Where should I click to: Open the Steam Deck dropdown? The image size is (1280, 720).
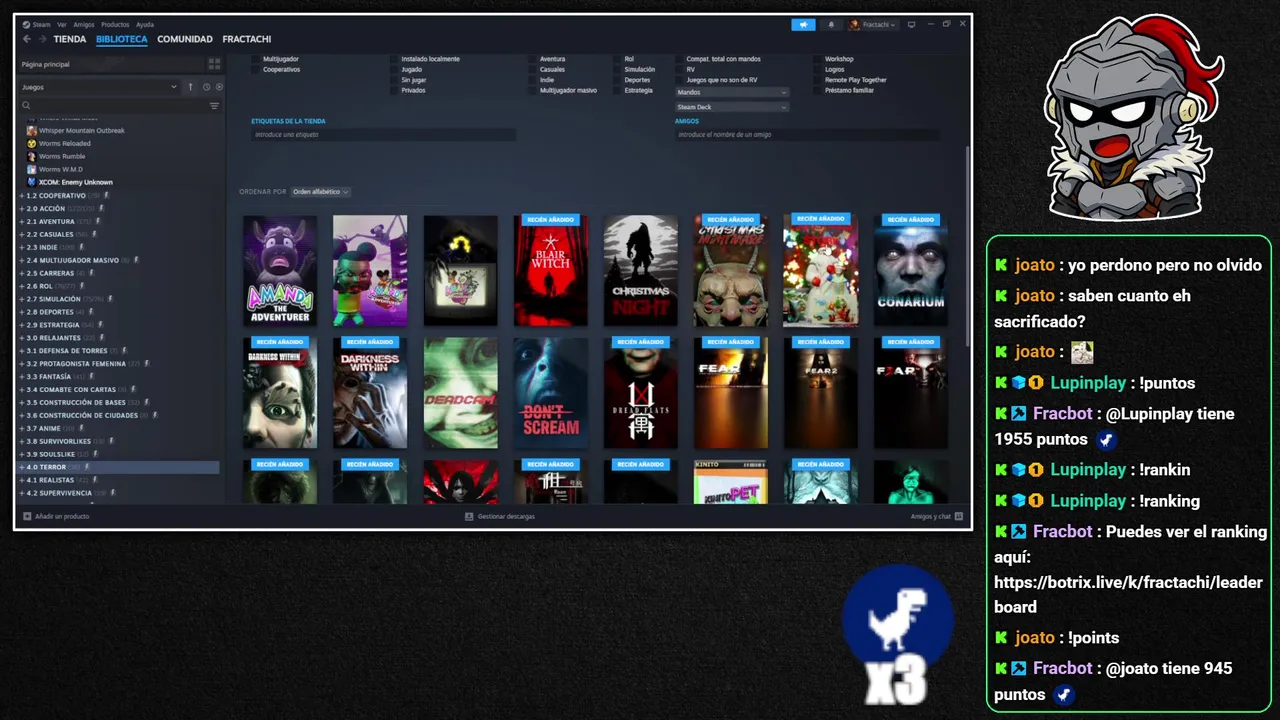point(732,107)
